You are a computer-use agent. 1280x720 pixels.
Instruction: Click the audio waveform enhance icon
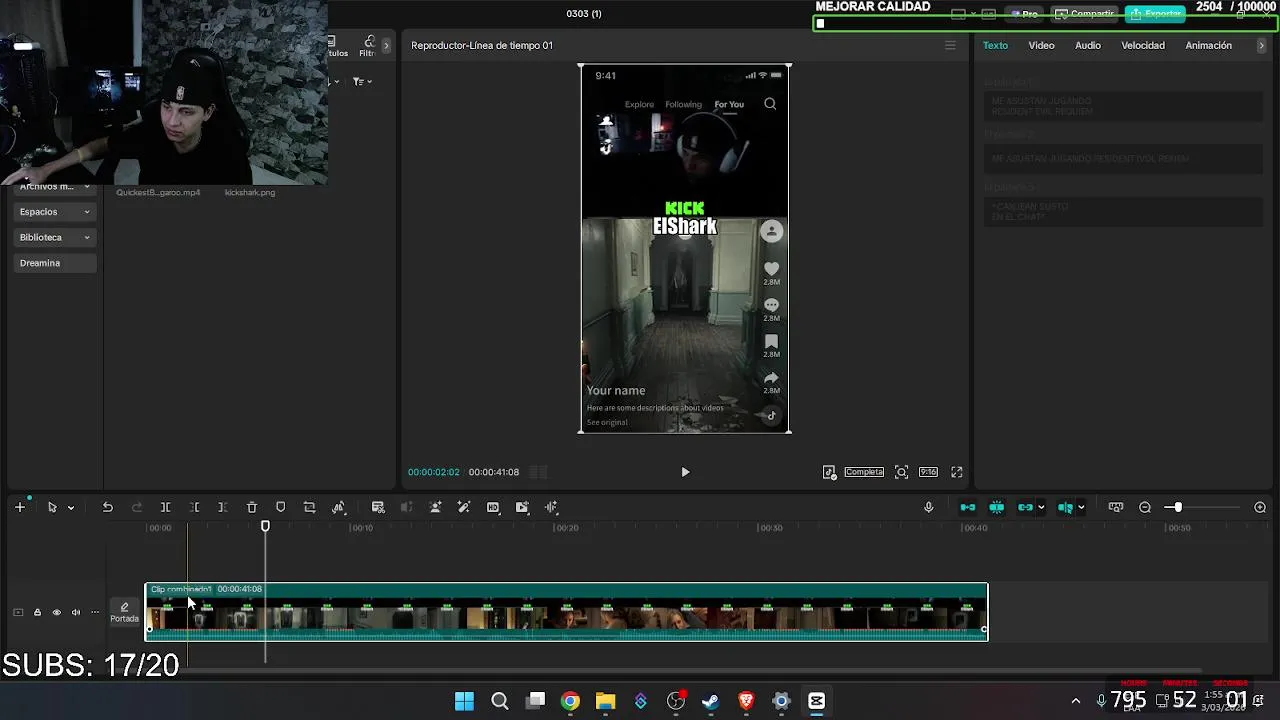click(551, 507)
